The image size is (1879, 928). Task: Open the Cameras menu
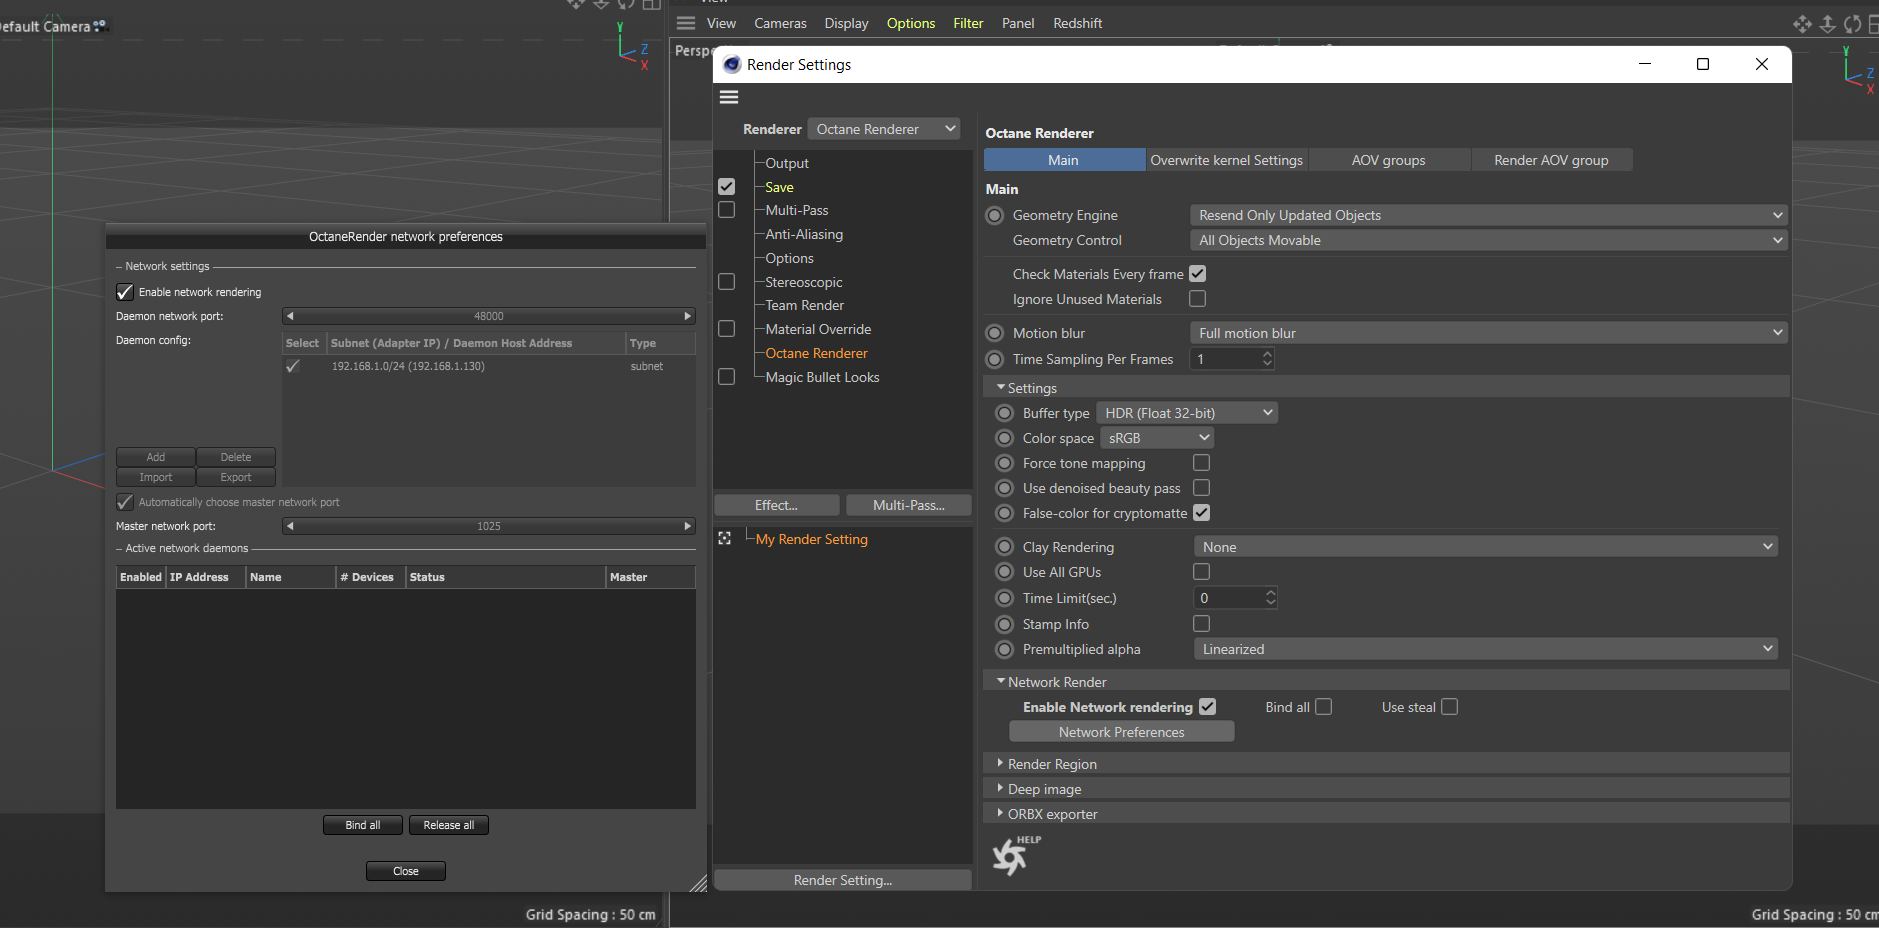pyautogui.click(x=780, y=23)
